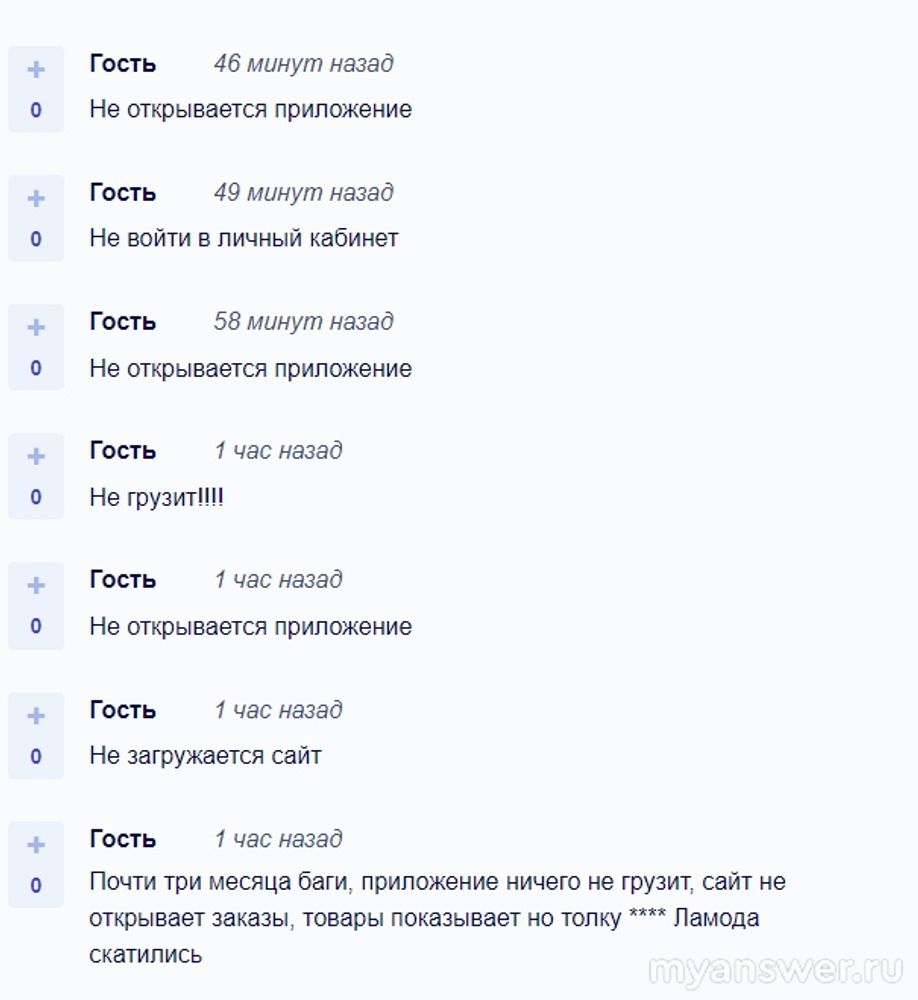Image resolution: width=918 pixels, height=1000 pixels.
Task: Upvote the comment from 58 minutes ago
Action: pyautogui.click(x=36, y=328)
